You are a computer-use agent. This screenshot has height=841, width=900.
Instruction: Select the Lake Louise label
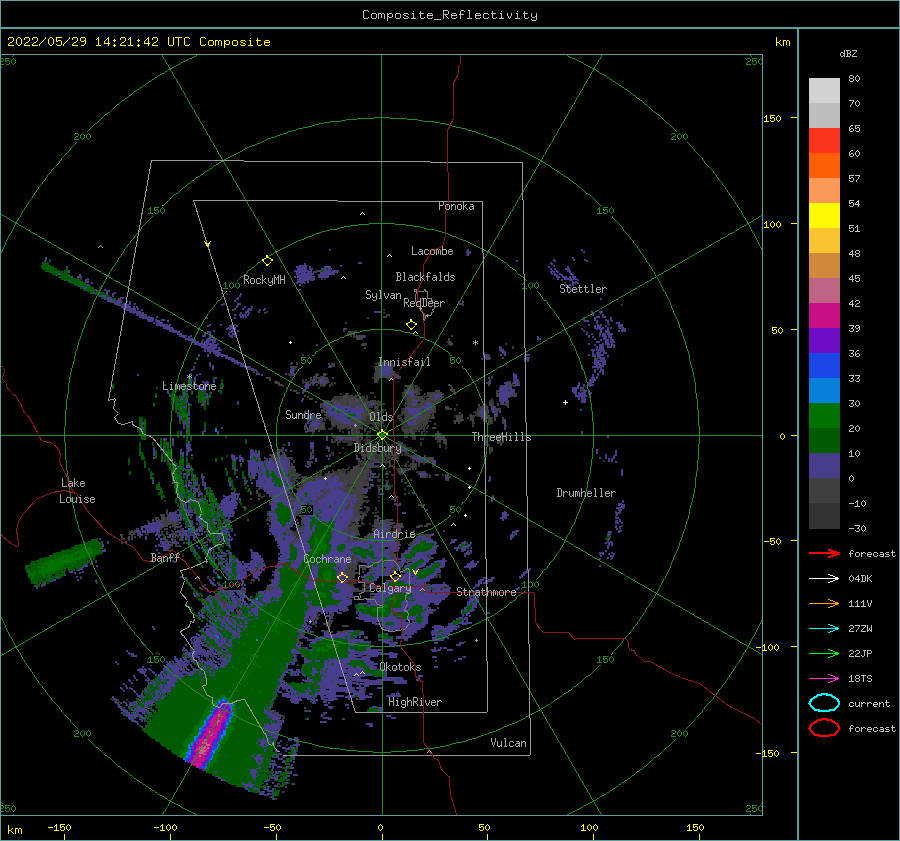(x=77, y=491)
